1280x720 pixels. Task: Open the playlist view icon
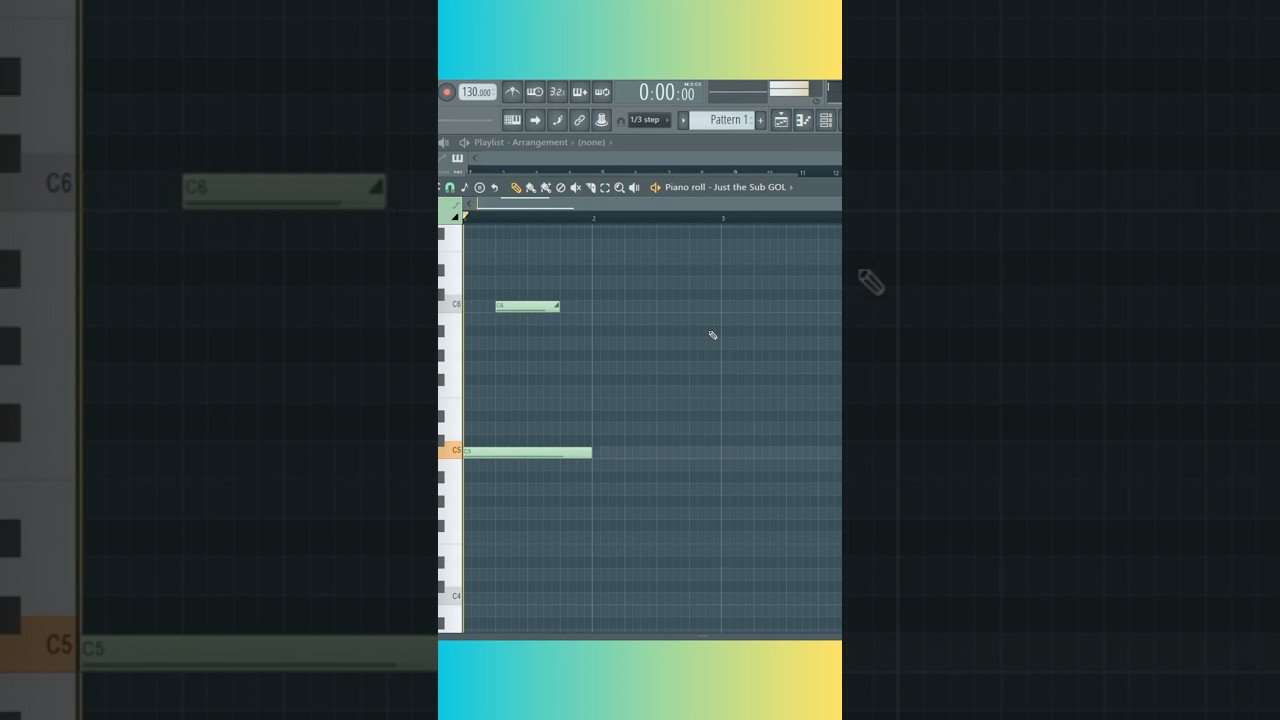click(781, 120)
